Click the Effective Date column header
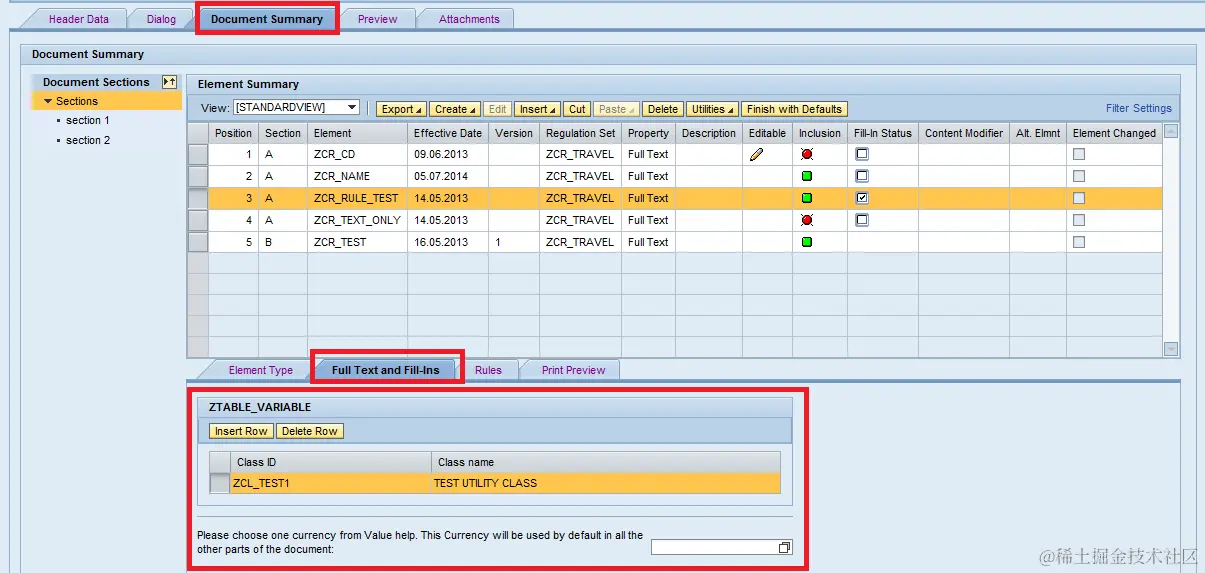Image resolution: width=1205 pixels, height=573 pixels. click(x=448, y=133)
